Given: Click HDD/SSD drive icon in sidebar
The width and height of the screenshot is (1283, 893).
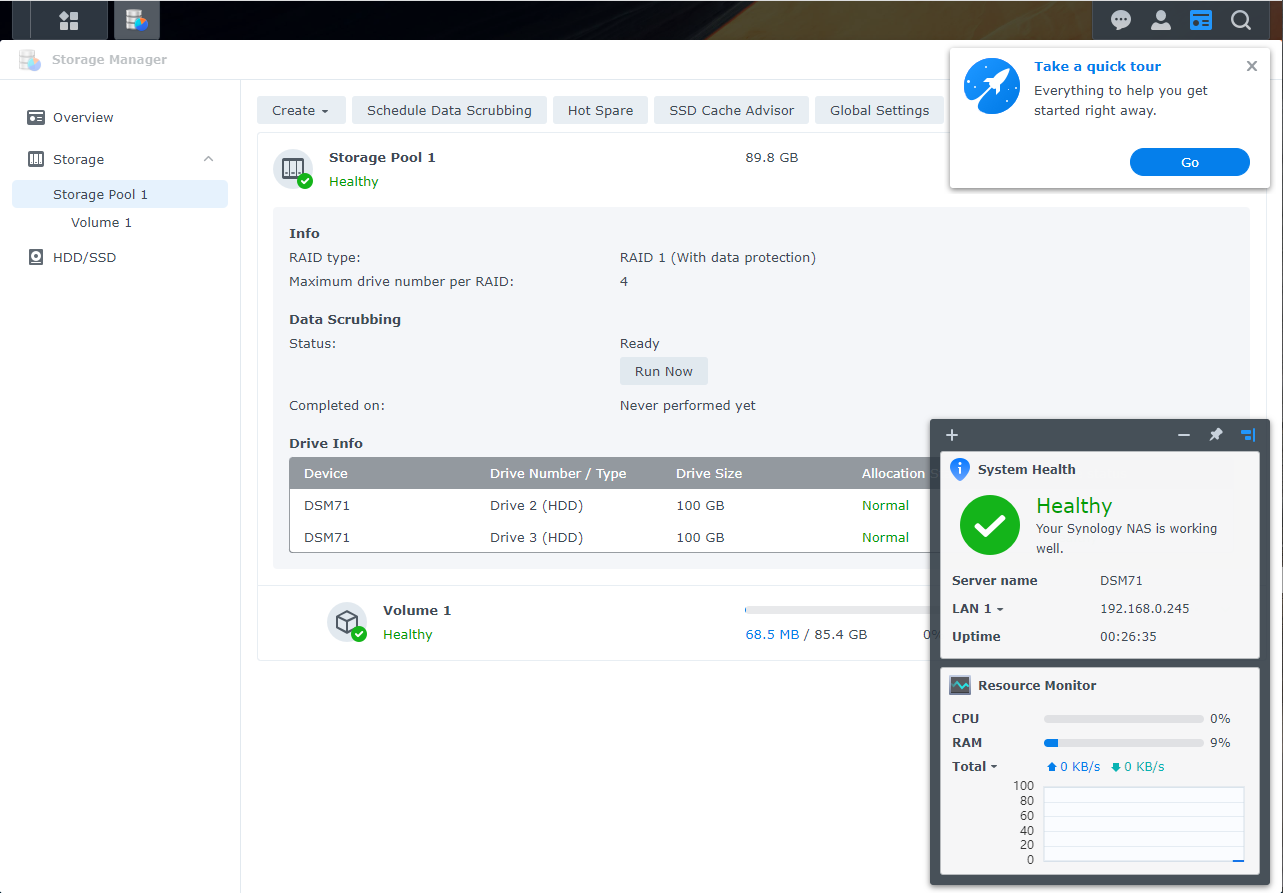Looking at the screenshot, I should coord(36,257).
